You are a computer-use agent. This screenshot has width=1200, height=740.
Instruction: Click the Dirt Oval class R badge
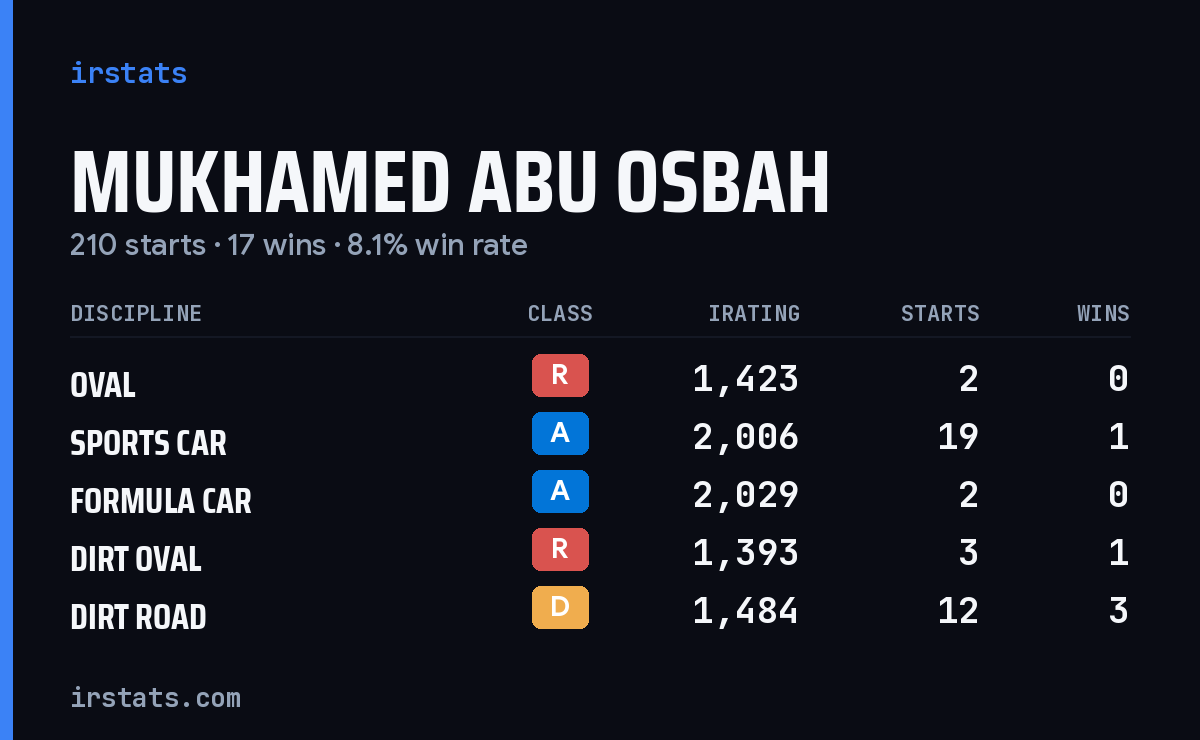click(560, 549)
